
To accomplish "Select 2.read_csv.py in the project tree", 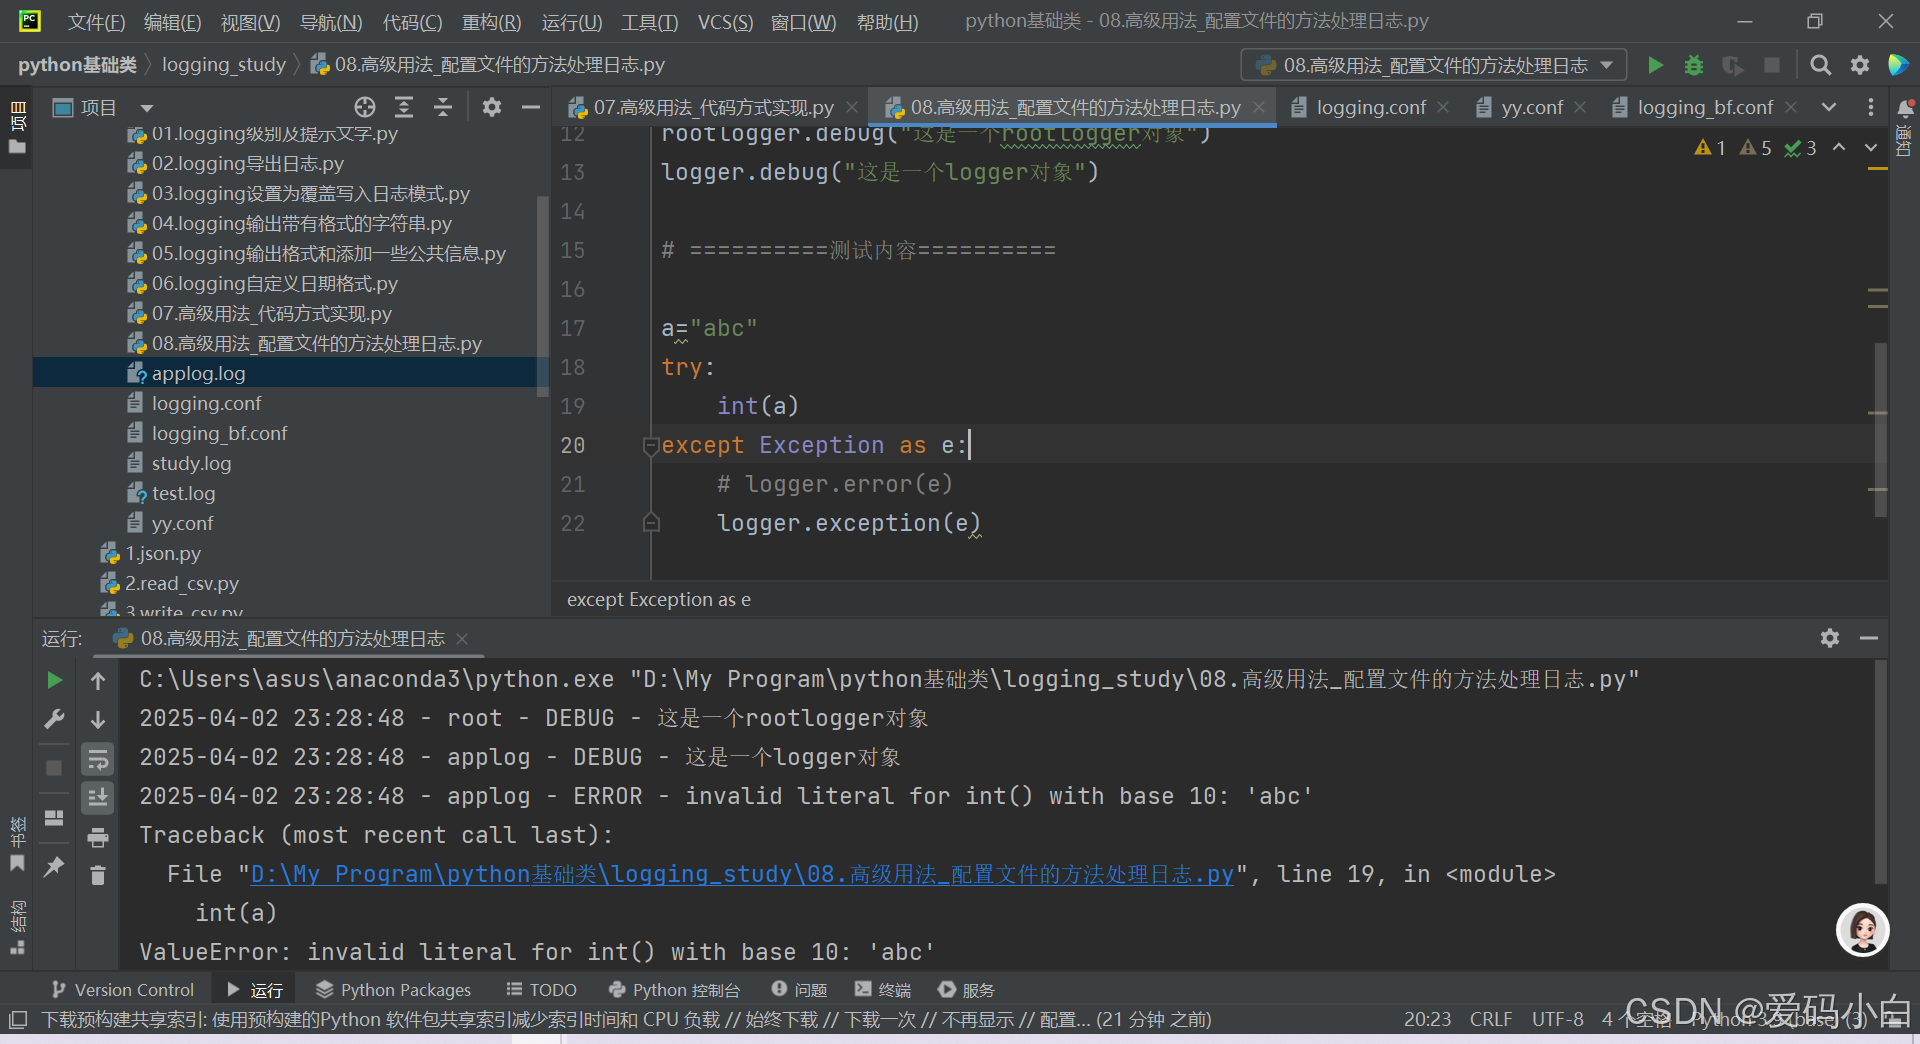I will point(181,583).
